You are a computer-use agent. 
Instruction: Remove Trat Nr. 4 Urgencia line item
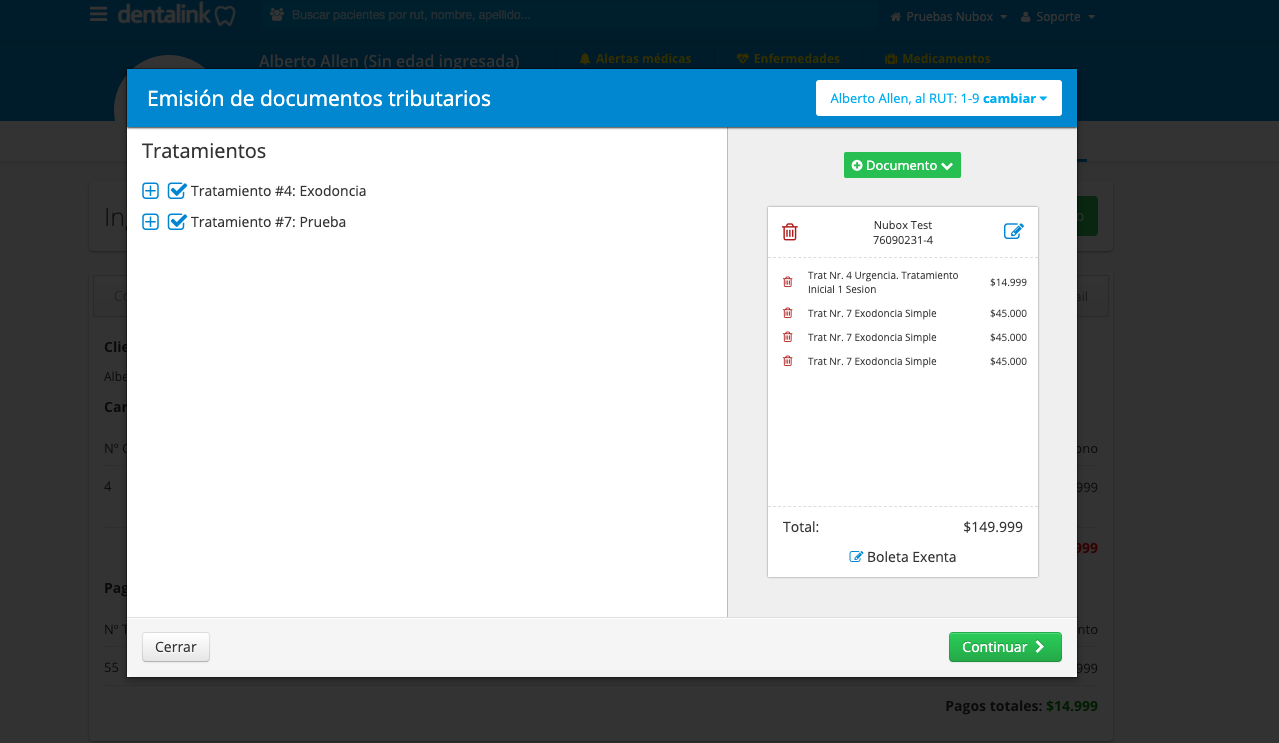pyautogui.click(x=787, y=282)
